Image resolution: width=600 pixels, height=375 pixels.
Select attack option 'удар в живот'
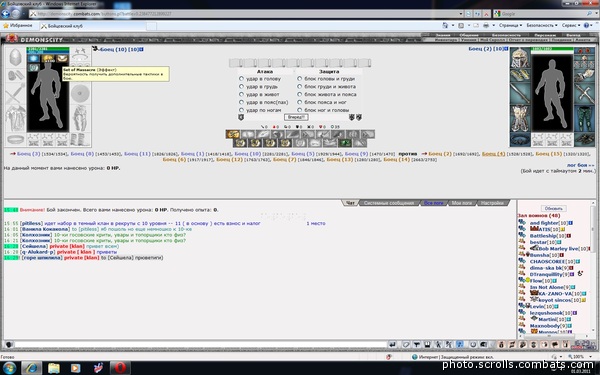[x=241, y=94]
